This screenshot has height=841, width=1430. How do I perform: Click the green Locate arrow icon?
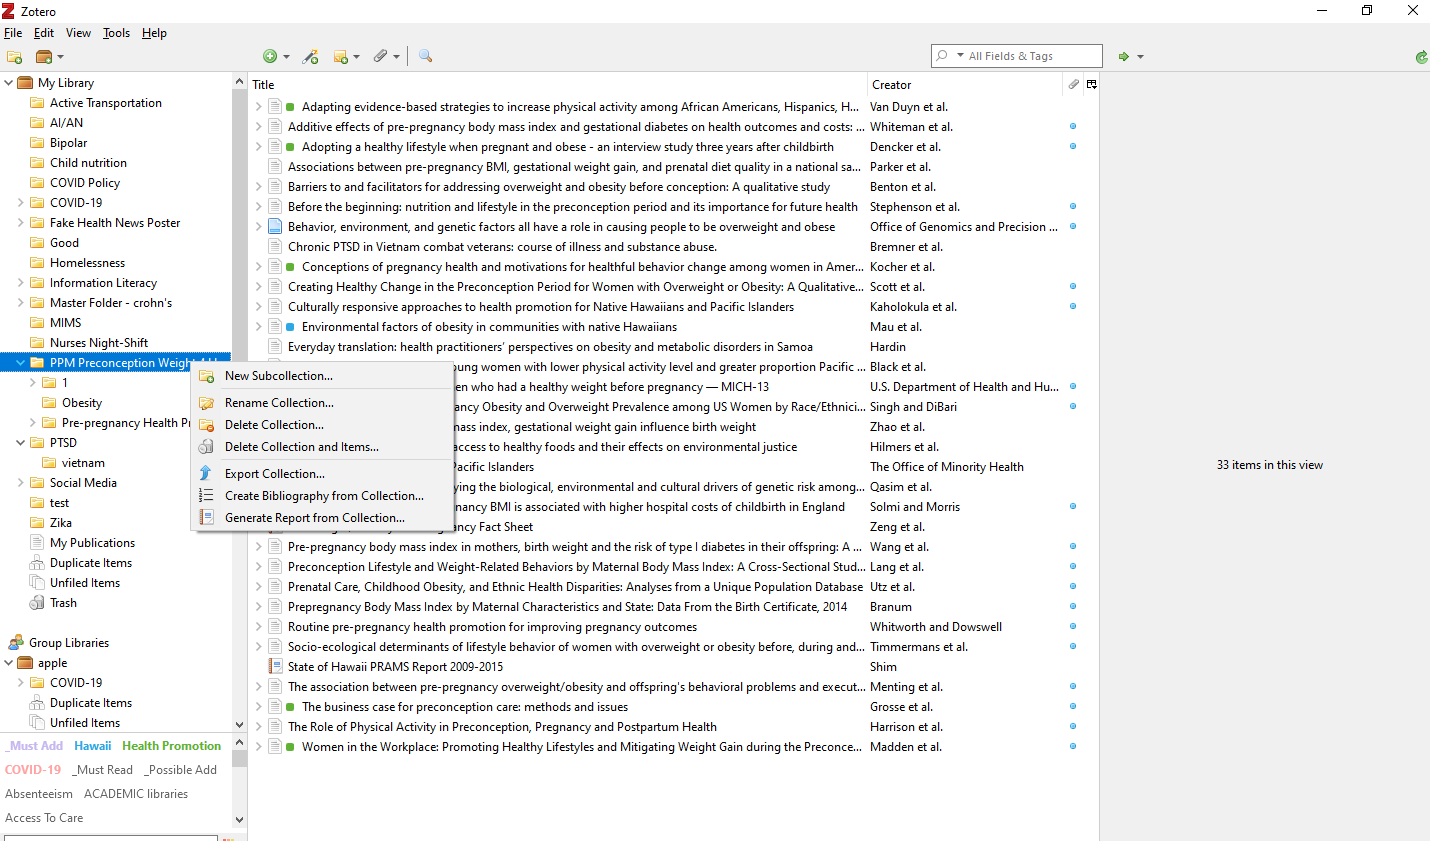coord(1124,57)
